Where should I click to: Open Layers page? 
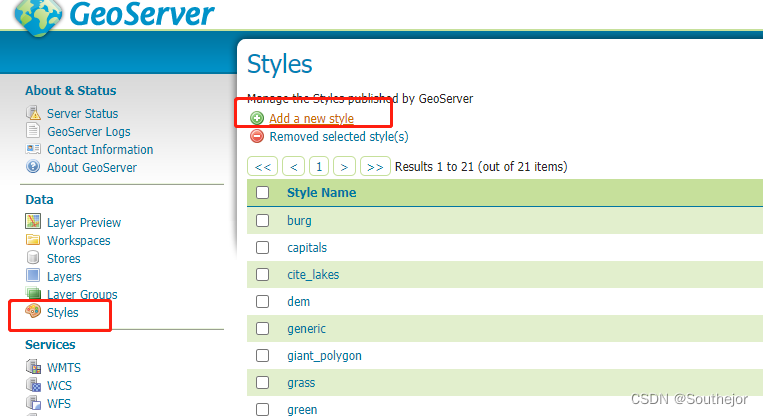click(64, 276)
